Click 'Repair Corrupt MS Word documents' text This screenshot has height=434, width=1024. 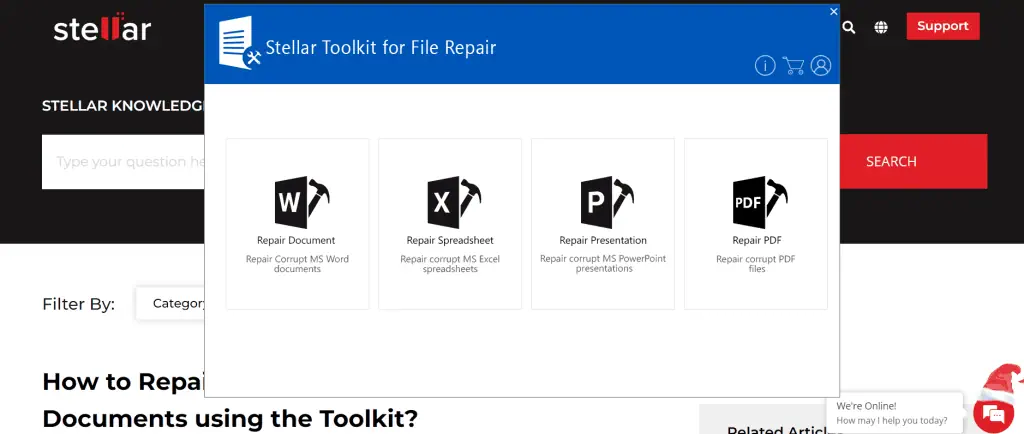coord(297,264)
